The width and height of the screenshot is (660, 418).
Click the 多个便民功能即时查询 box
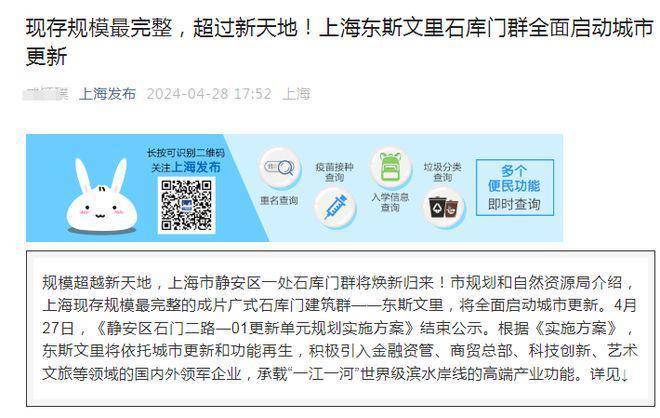tap(514, 188)
